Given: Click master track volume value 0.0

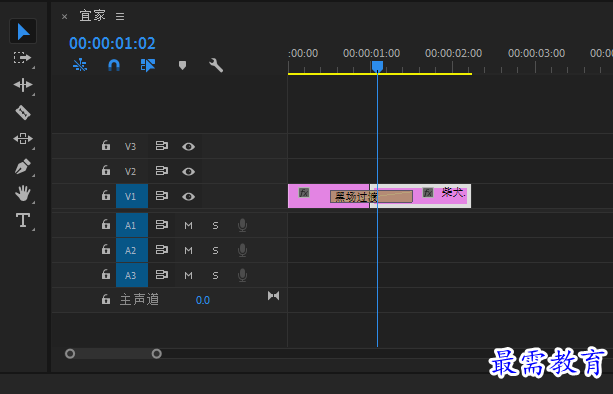Looking at the screenshot, I should tap(203, 300).
